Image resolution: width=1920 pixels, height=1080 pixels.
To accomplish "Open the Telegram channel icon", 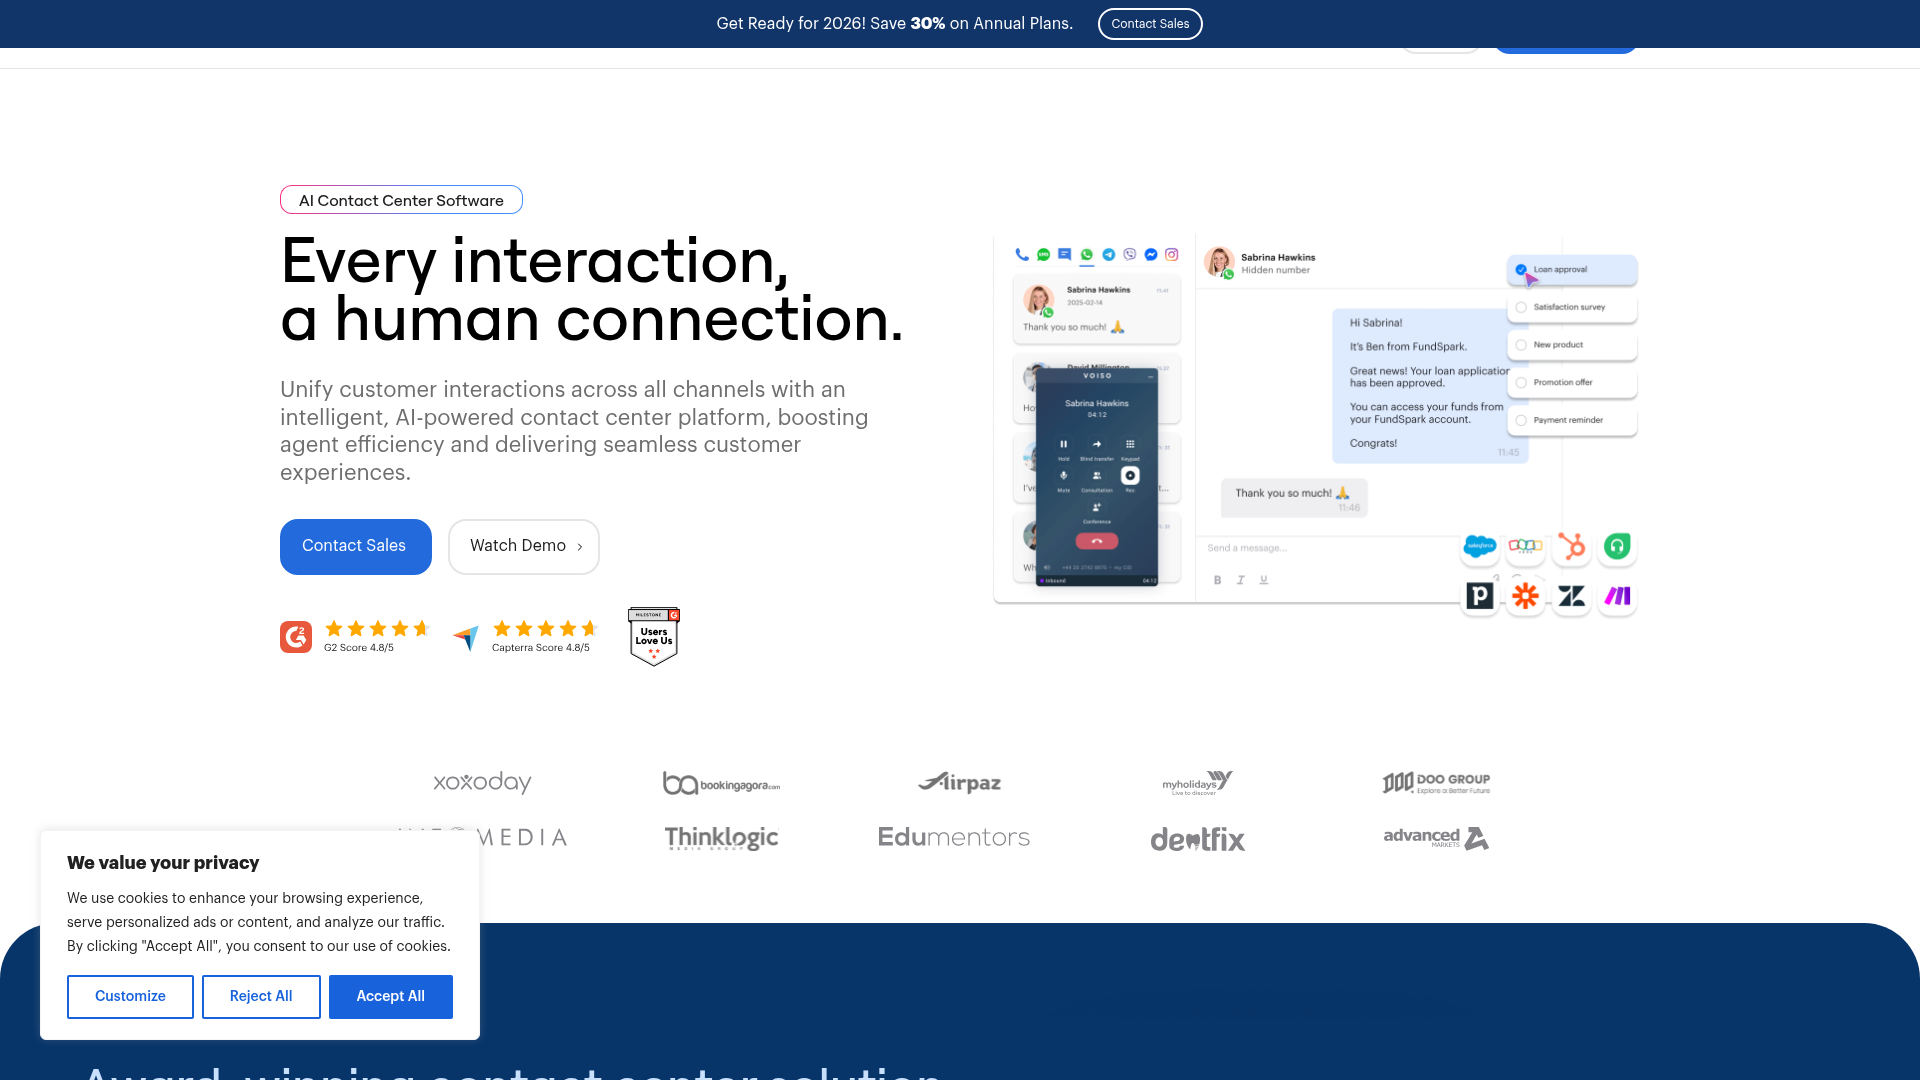I will [x=1108, y=254].
